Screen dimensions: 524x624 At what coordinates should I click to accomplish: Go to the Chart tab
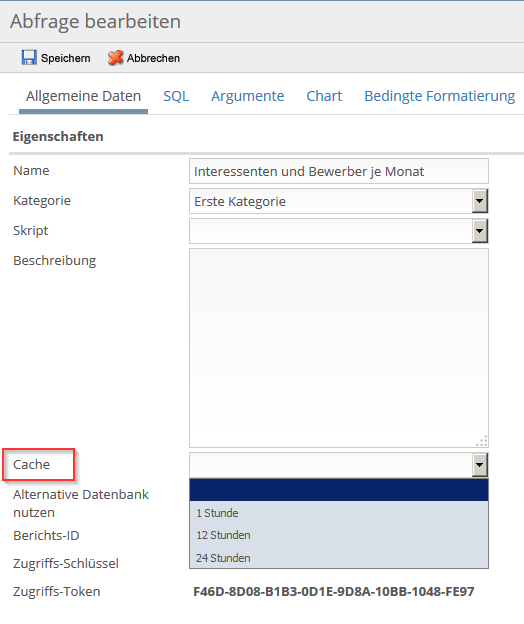[324, 96]
